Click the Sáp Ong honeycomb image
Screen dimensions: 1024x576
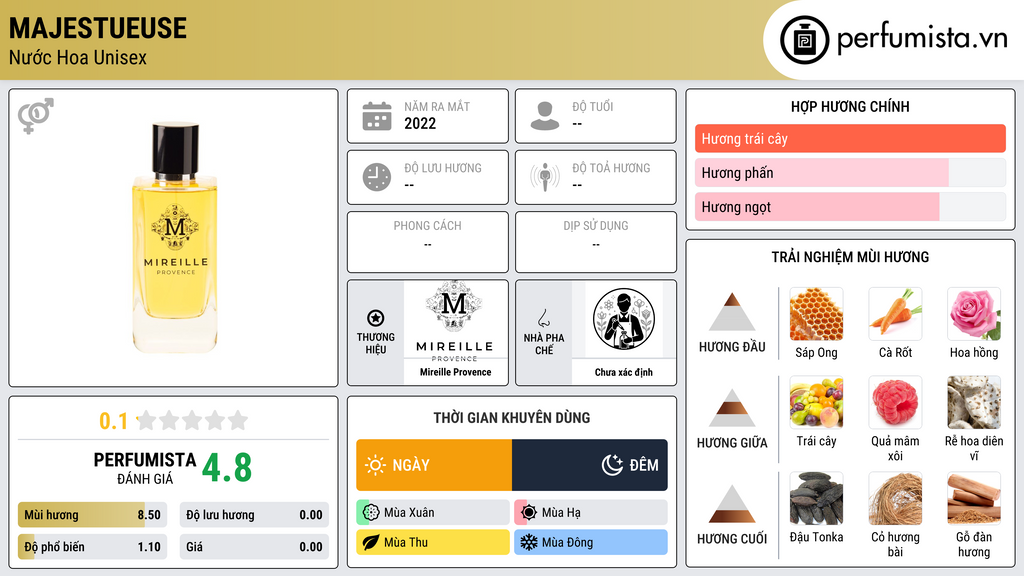(816, 314)
